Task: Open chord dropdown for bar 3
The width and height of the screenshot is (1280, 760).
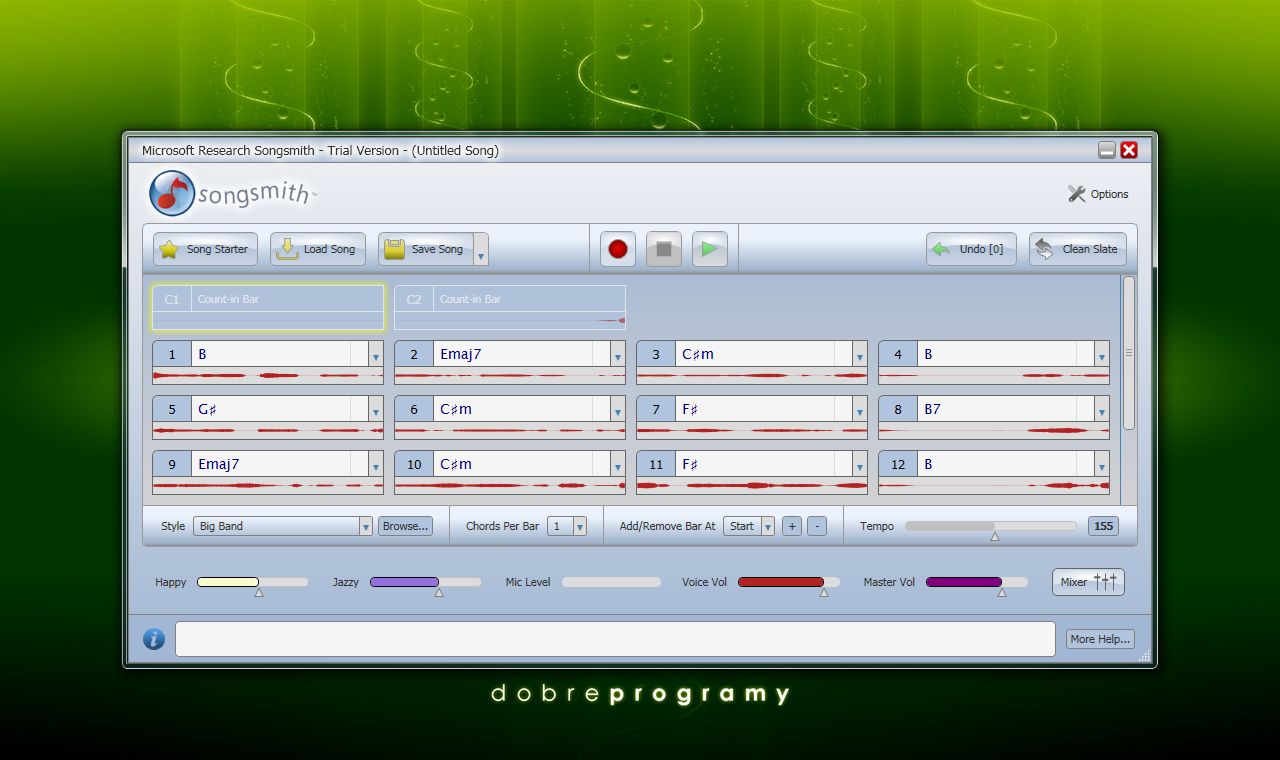Action: pyautogui.click(x=860, y=355)
